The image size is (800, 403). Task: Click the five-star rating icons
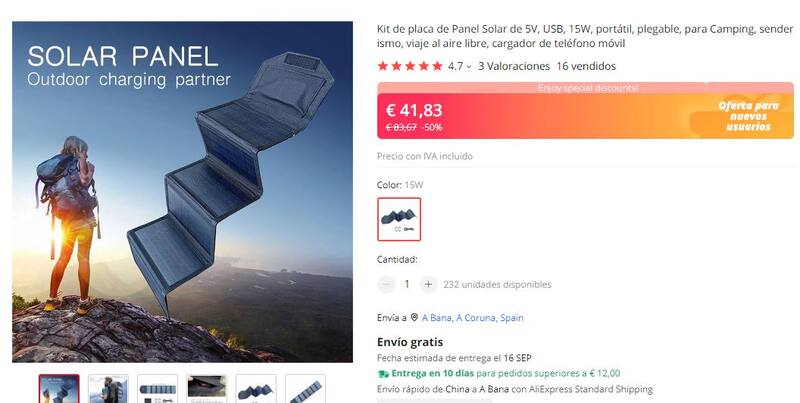pos(410,66)
